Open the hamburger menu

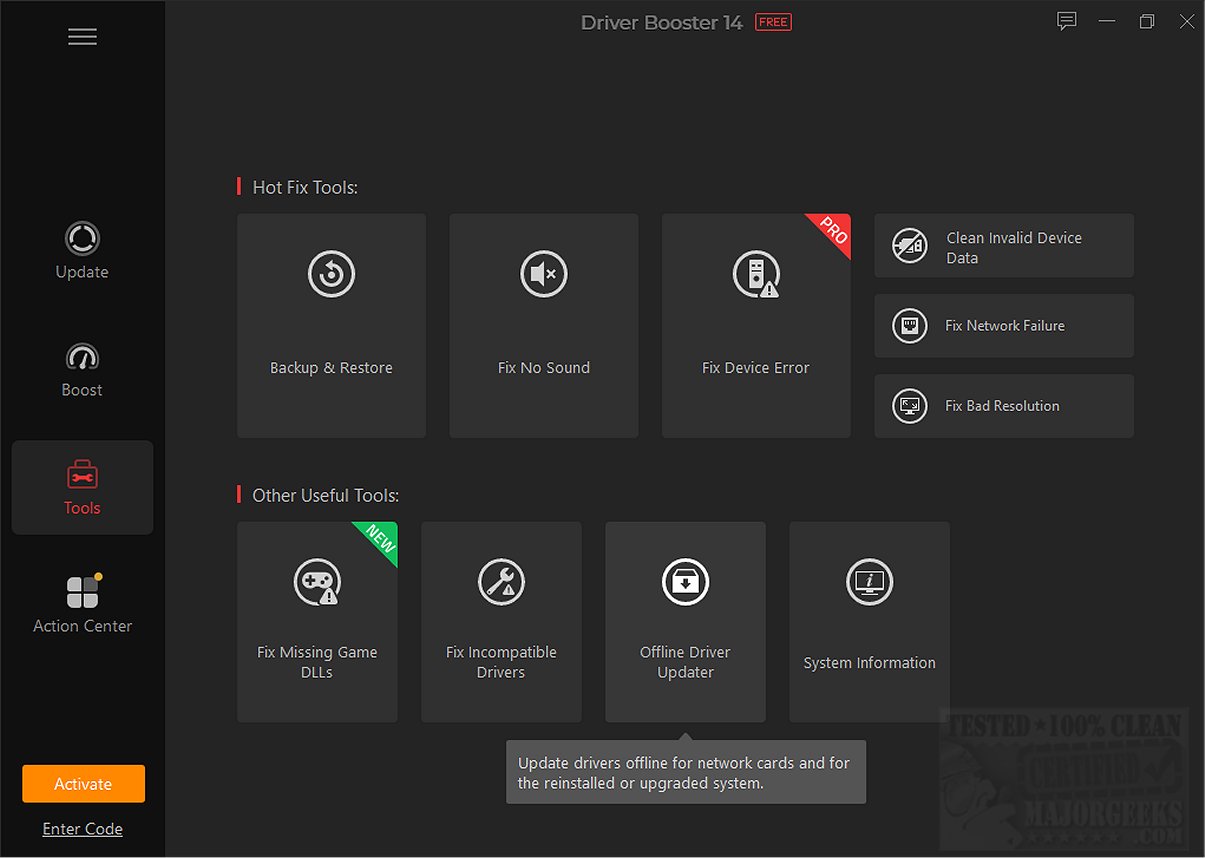tap(82, 37)
